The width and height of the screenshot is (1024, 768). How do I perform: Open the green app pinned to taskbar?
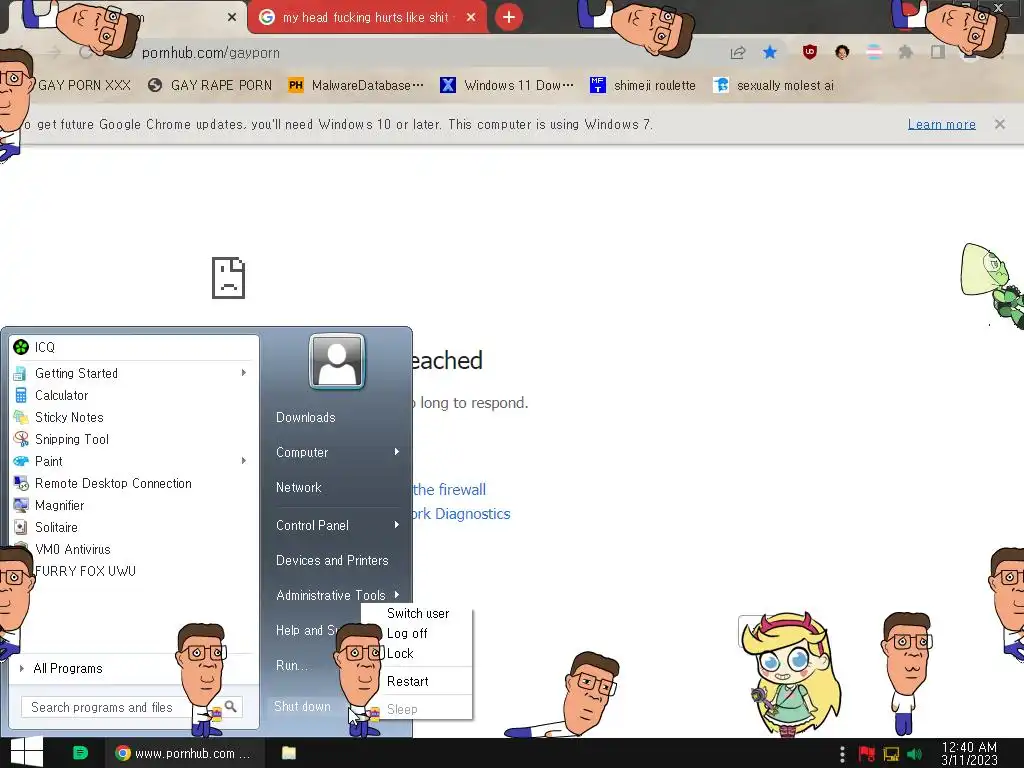pyautogui.click(x=80, y=753)
